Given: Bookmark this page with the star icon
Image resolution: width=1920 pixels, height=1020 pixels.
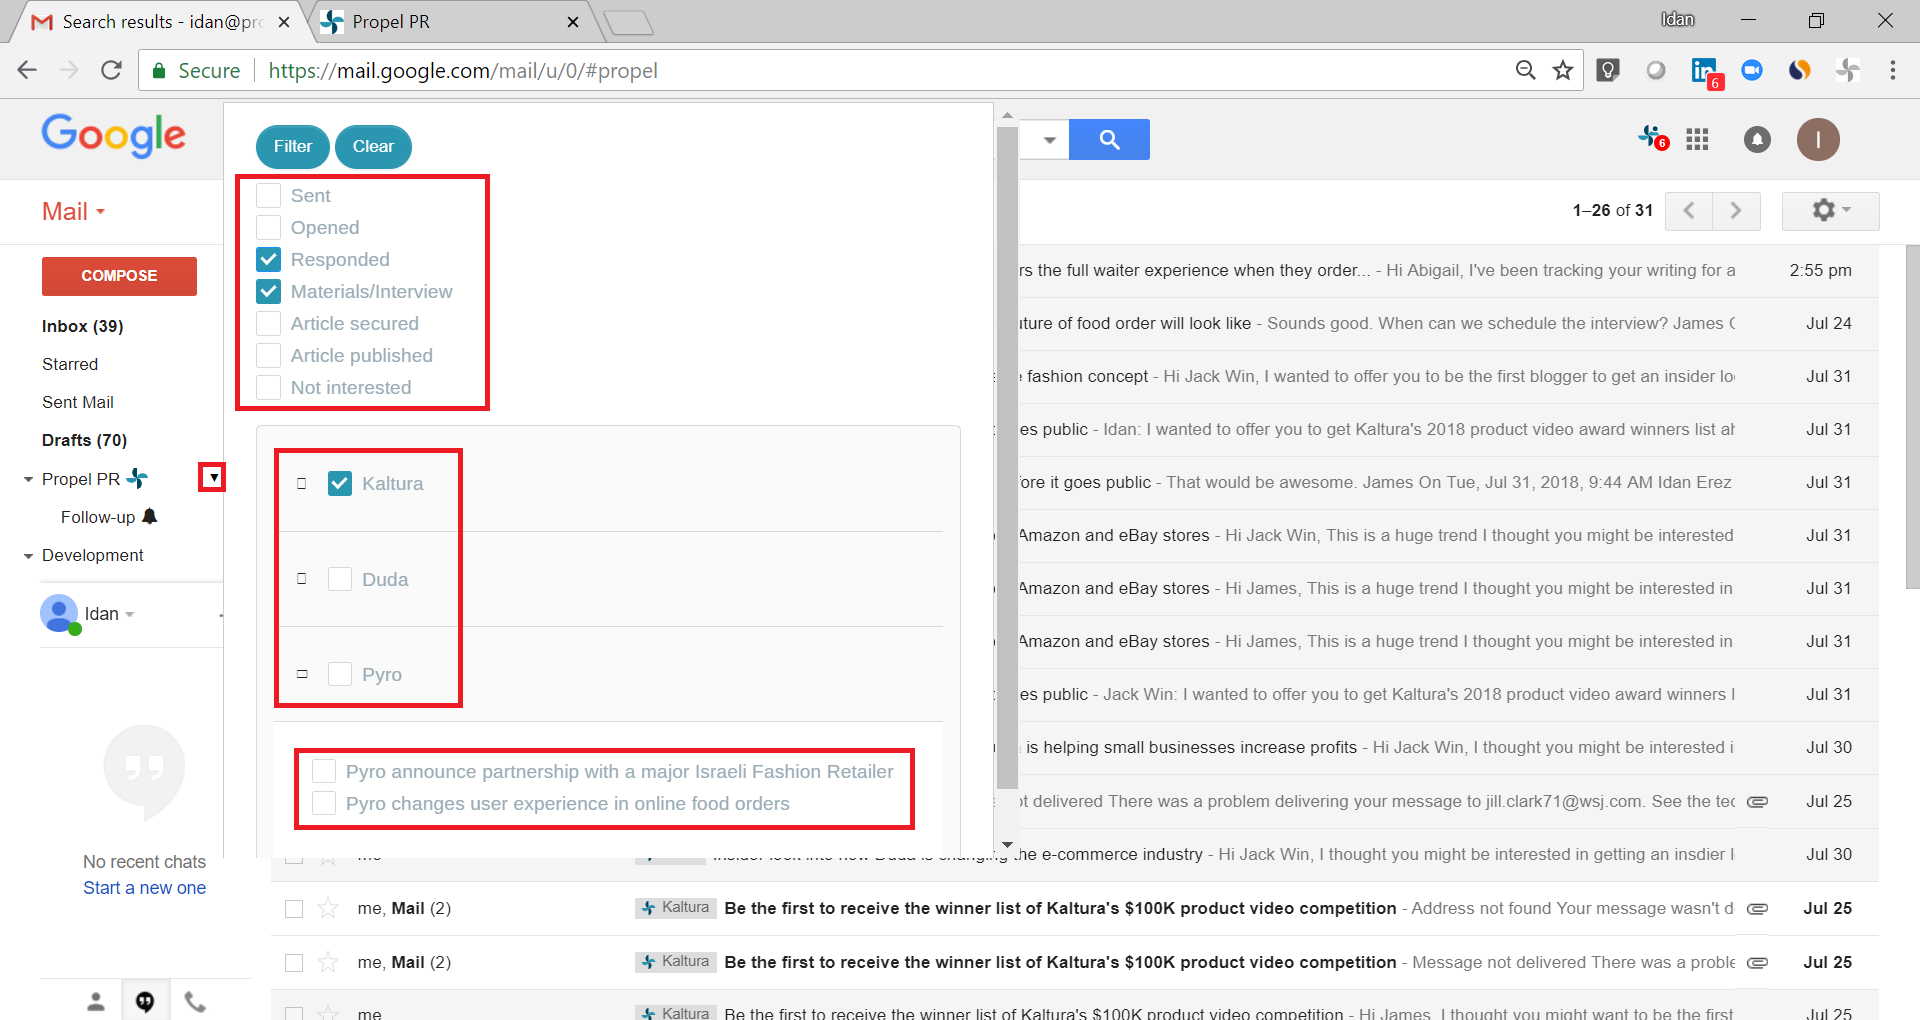Looking at the screenshot, I should point(1563,70).
